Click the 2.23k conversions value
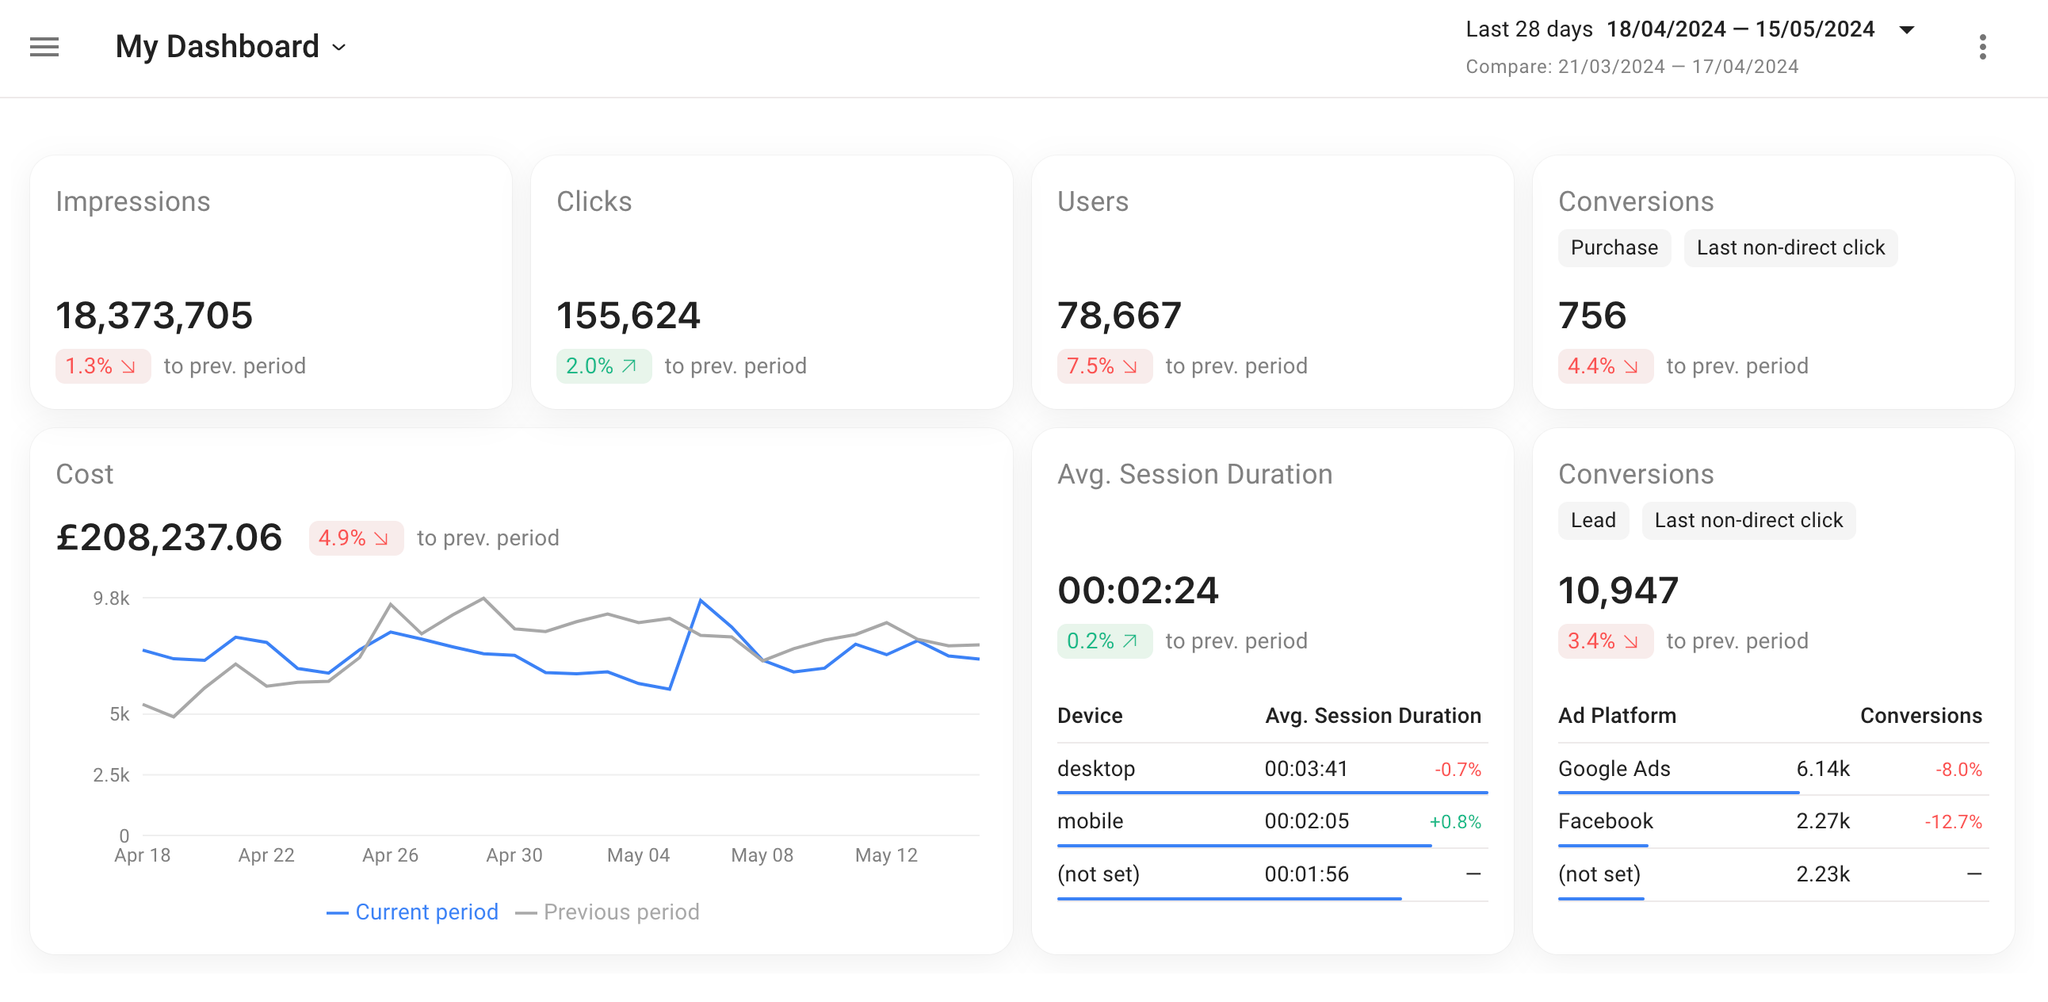Screen dimensions: 2048x1002 [x=1823, y=874]
